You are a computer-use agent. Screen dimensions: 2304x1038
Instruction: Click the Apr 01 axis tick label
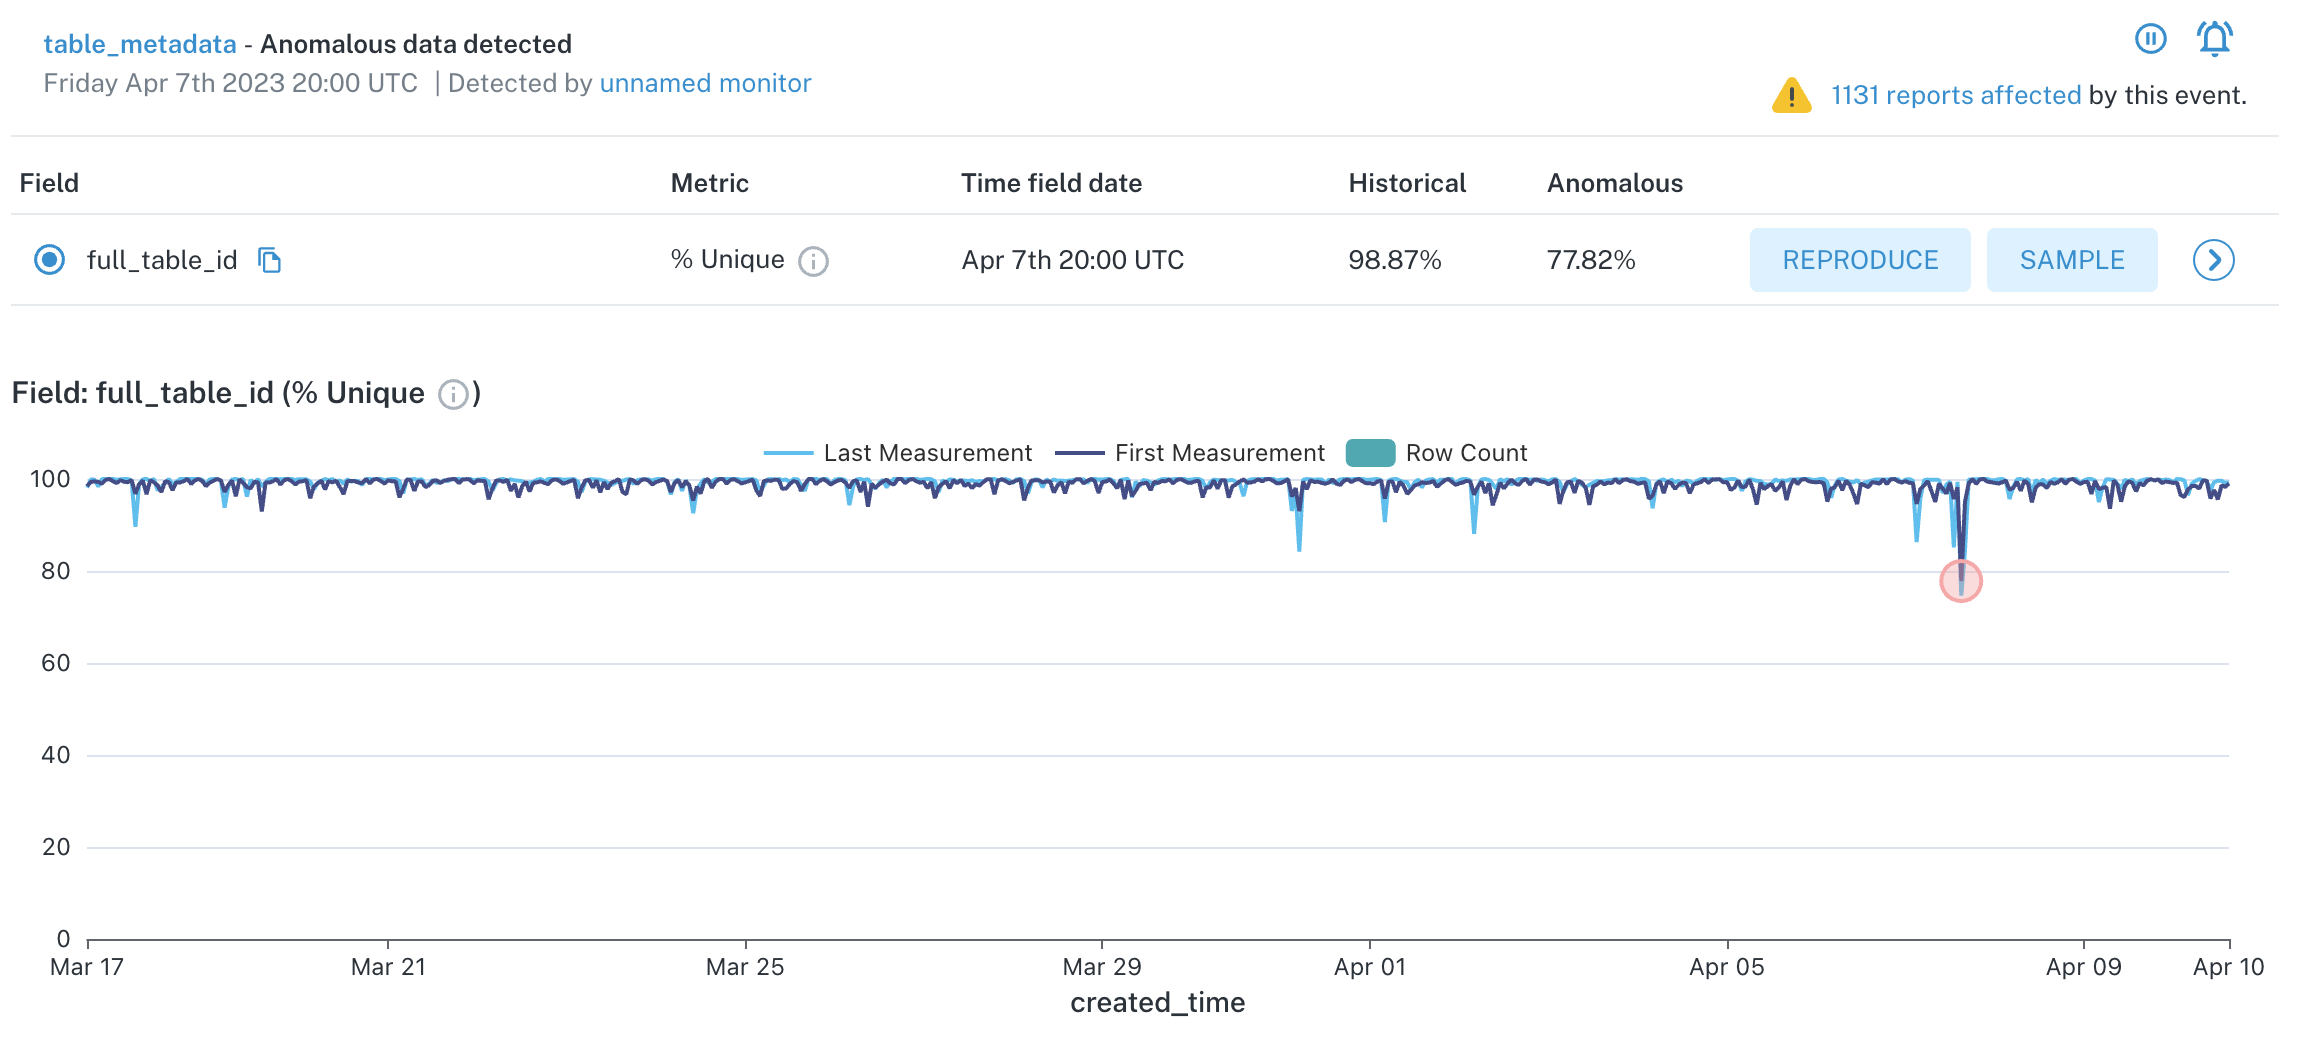click(1370, 967)
